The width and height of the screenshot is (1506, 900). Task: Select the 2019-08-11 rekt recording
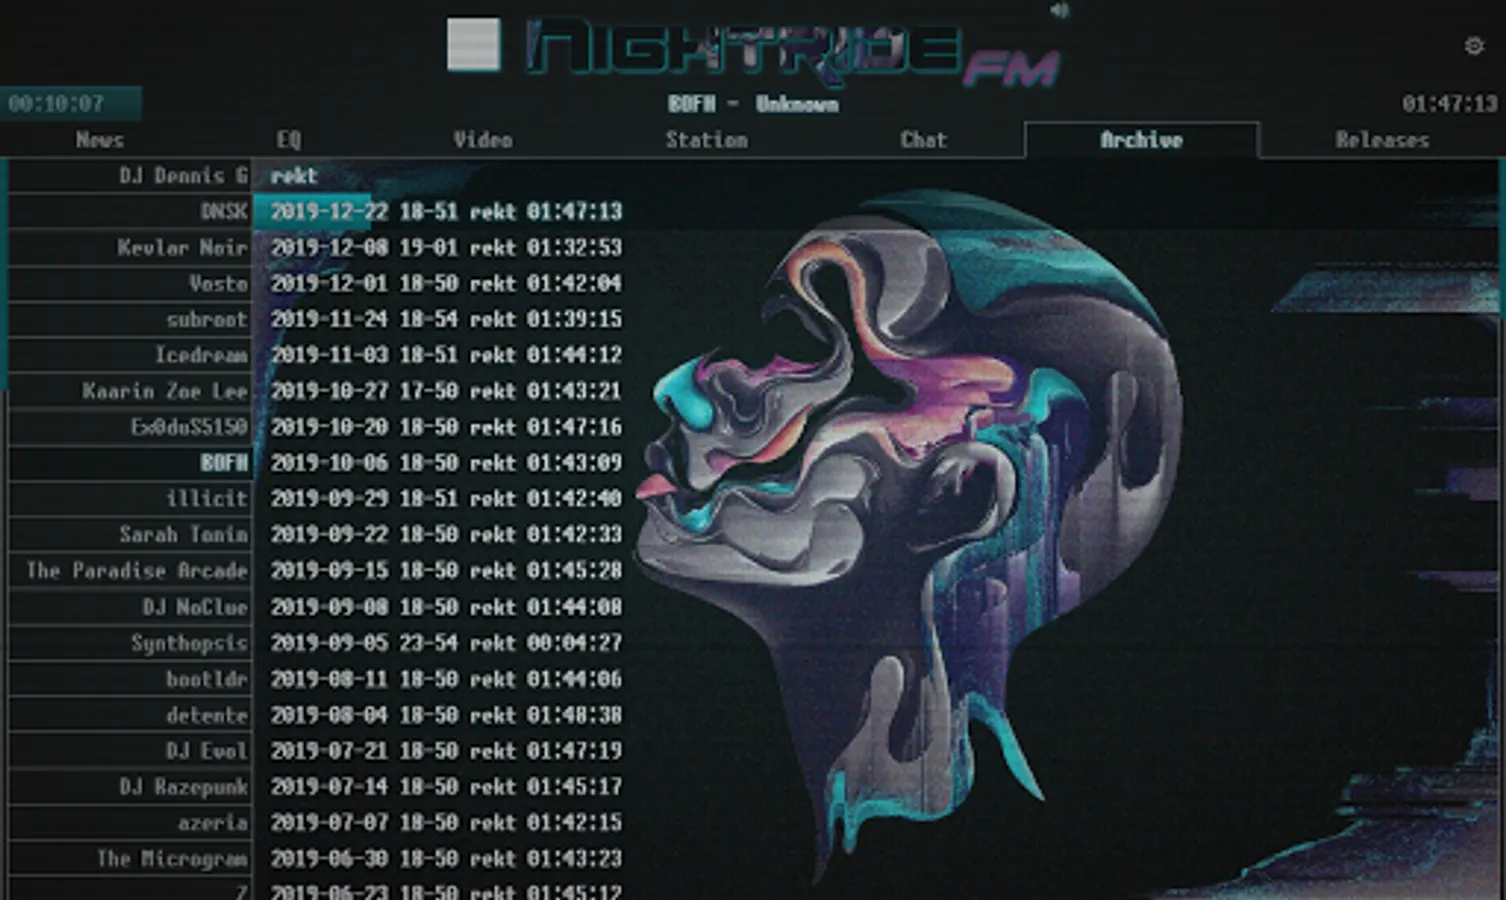(446, 679)
